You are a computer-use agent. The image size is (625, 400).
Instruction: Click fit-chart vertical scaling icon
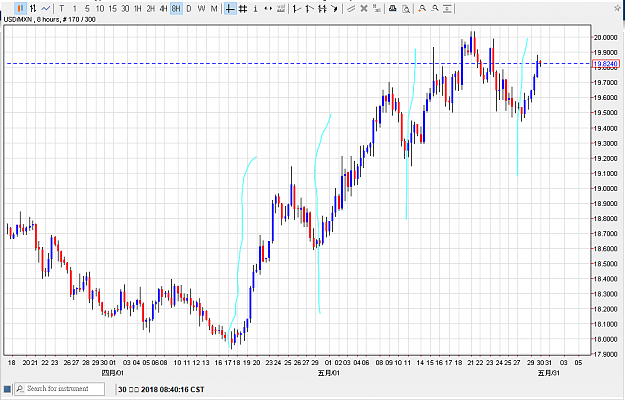(448, 9)
